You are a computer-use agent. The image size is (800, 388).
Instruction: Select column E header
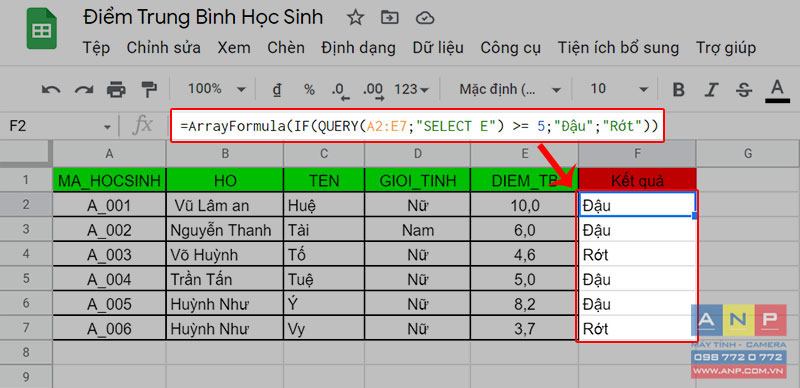click(524, 153)
